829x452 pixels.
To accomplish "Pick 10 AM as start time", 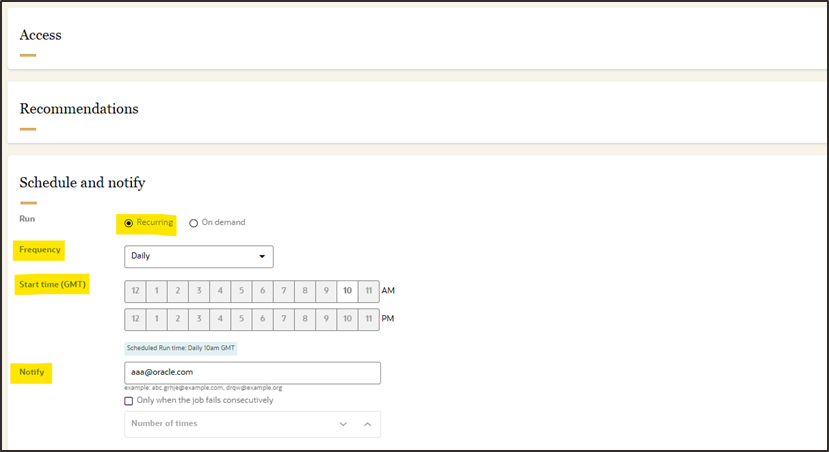I will pos(347,291).
